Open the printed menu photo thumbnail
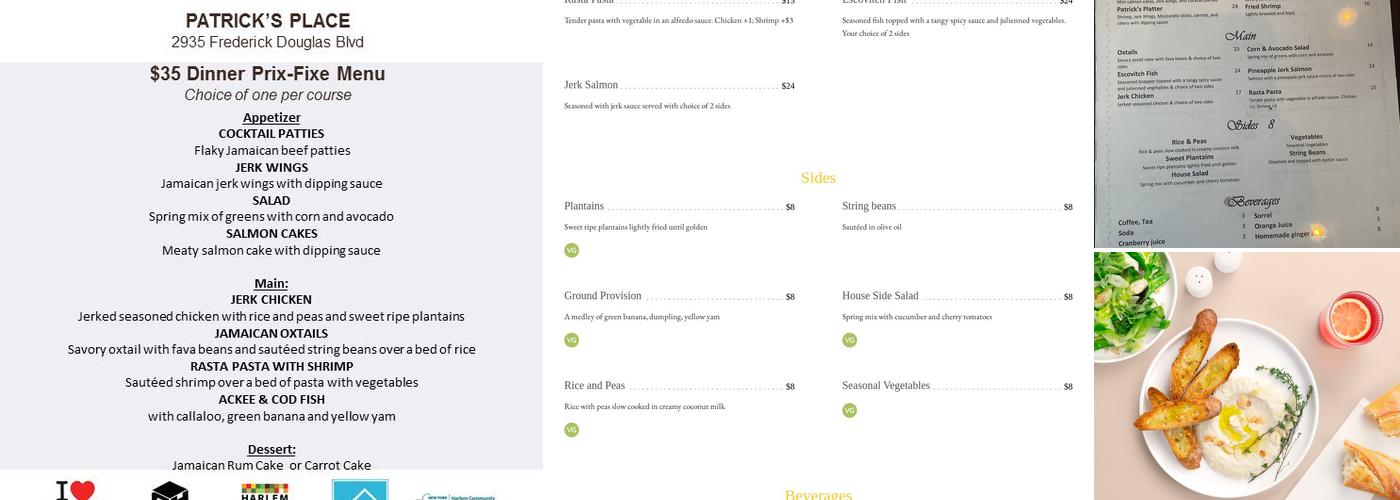 pos(1247,123)
